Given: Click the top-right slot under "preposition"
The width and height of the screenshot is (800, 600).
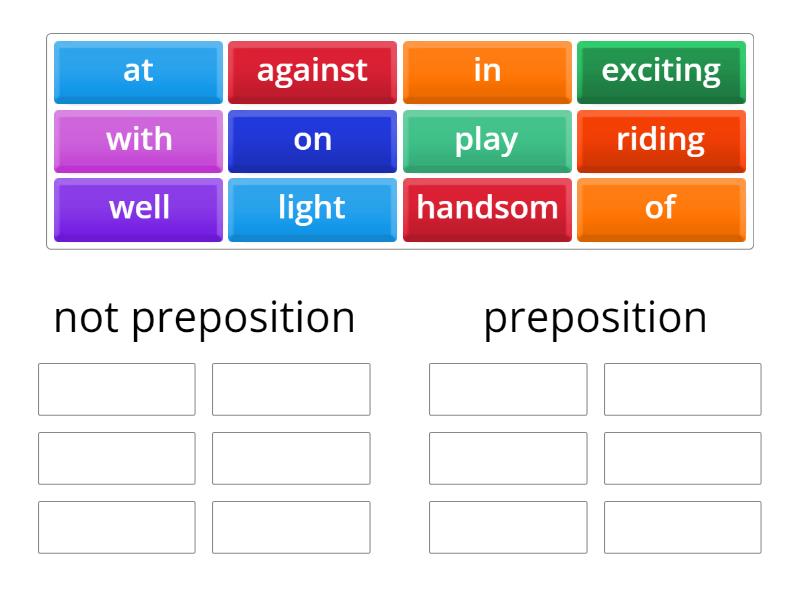Looking at the screenshot, I should (682, 389).
